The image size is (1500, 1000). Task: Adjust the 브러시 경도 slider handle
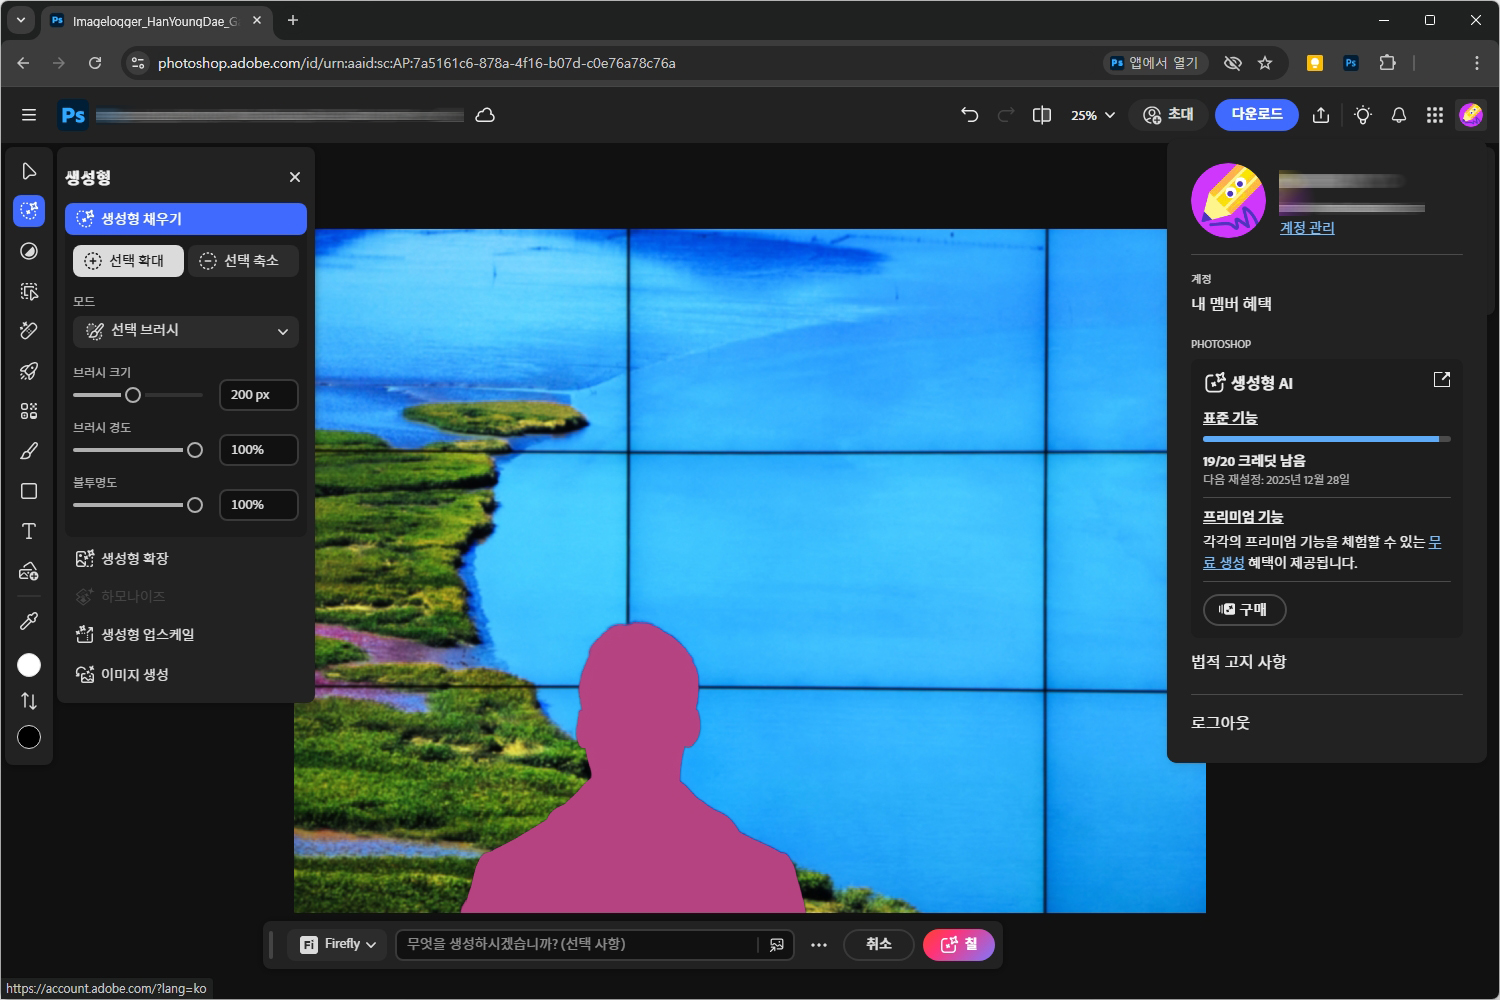[x=195, y=450]
